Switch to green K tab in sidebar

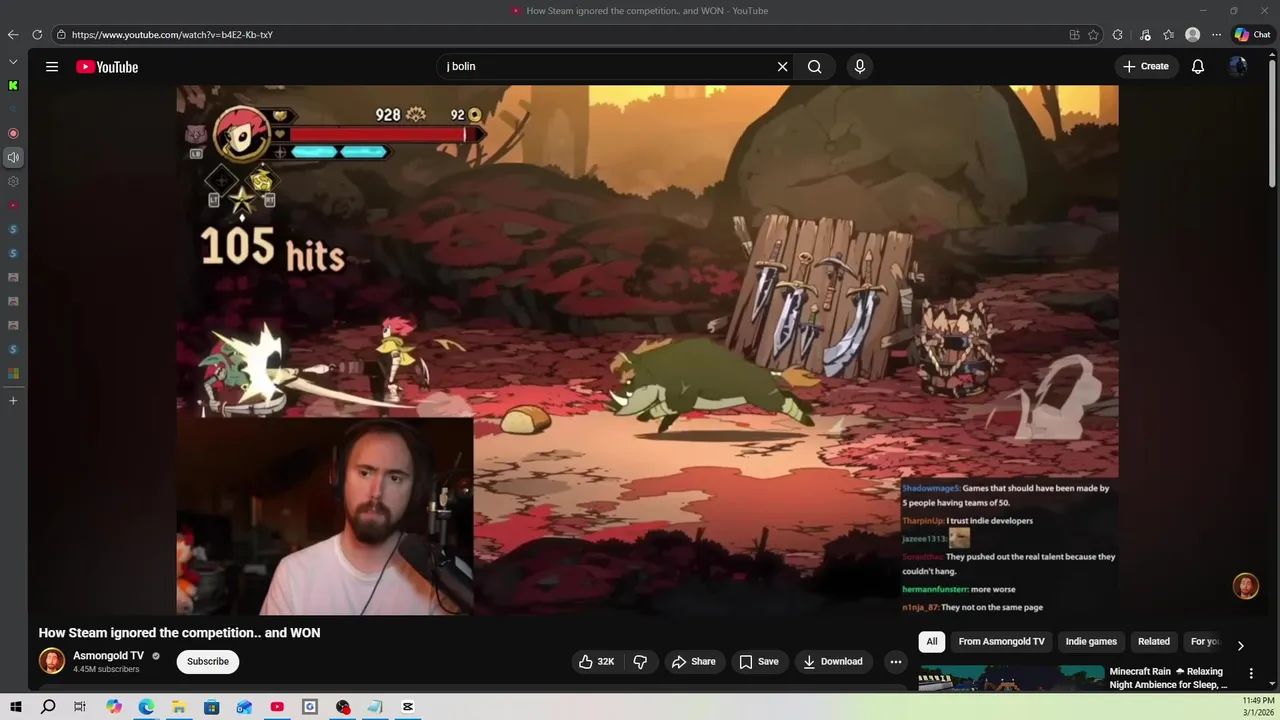click(x=13, y=86)
